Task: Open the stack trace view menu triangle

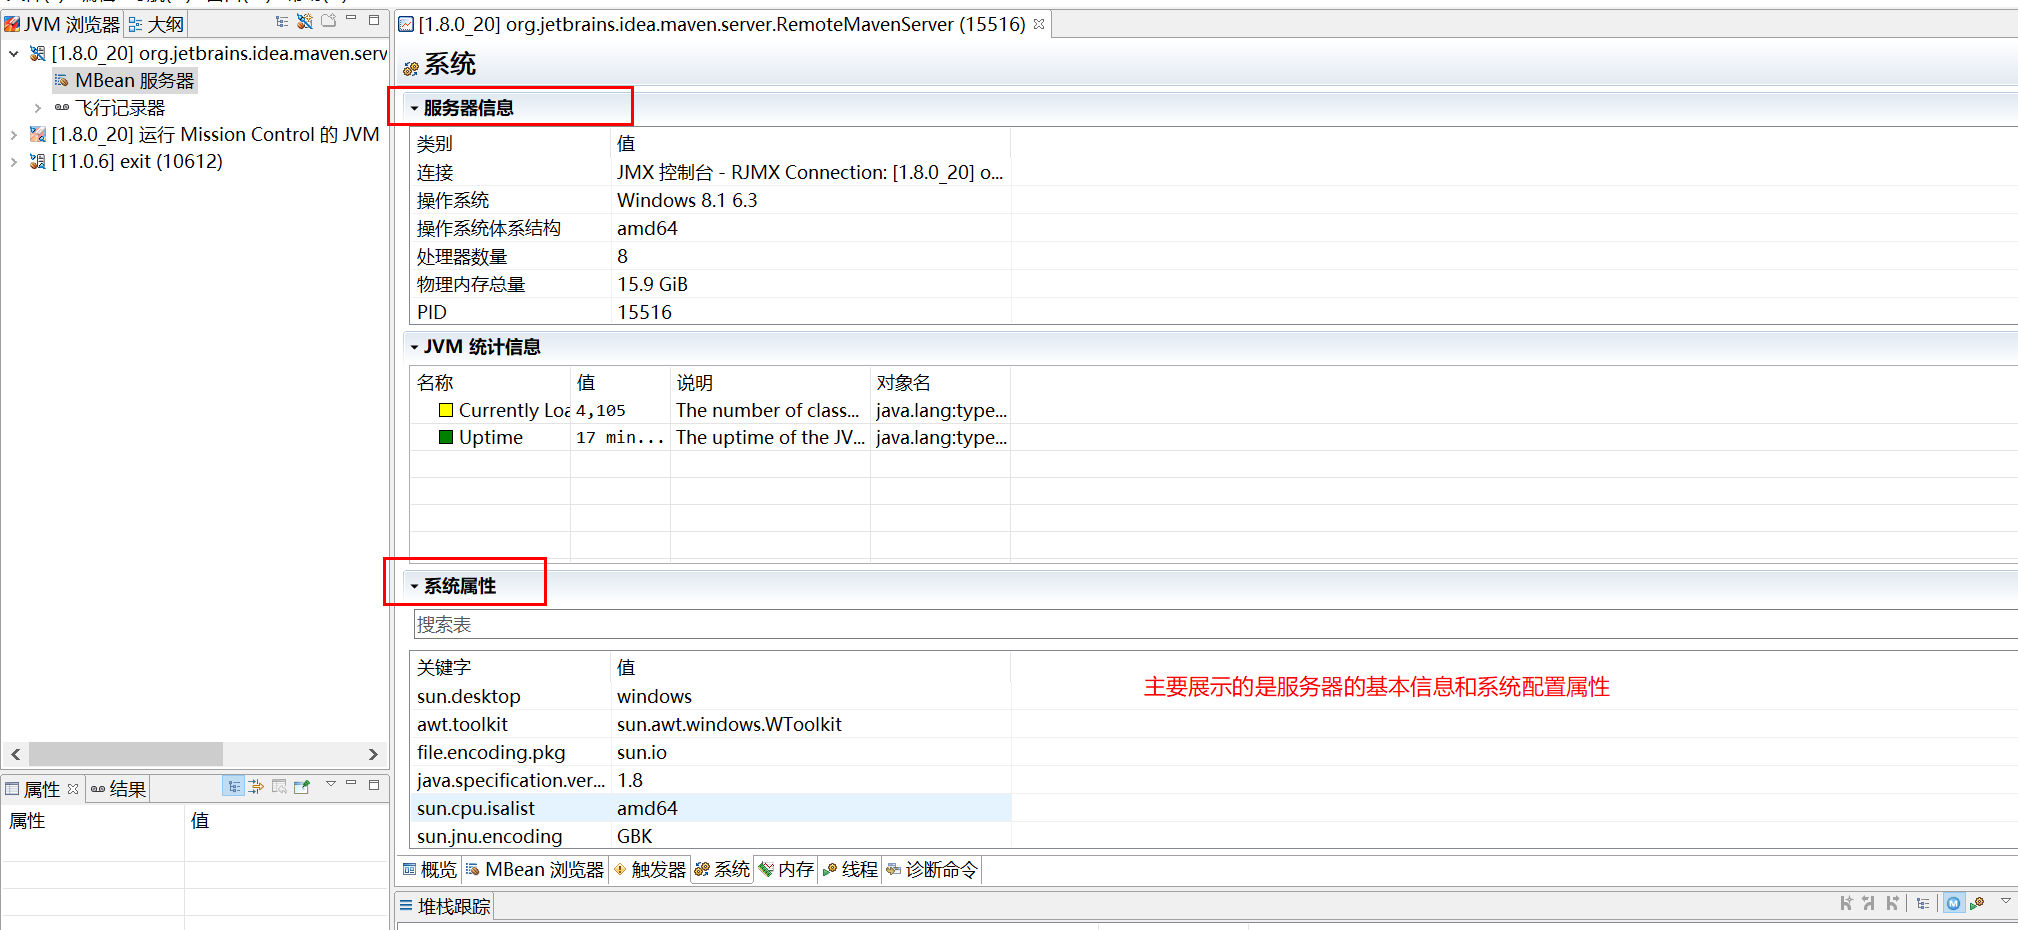Action: (x=2005, y=901)
